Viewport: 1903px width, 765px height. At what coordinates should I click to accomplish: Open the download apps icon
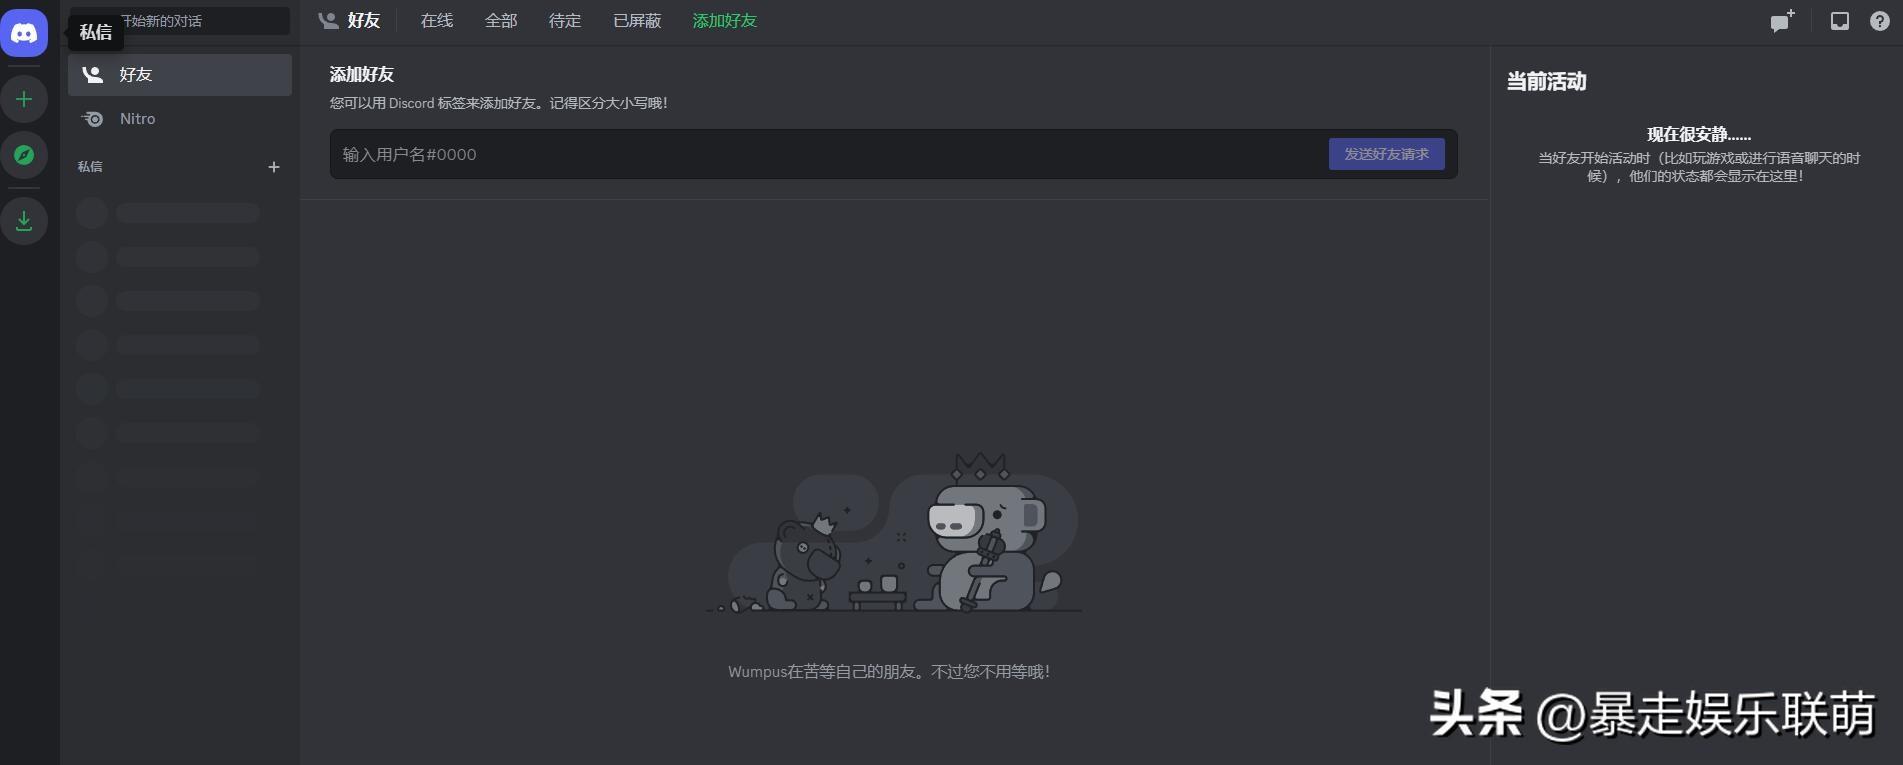coord(24,221)
